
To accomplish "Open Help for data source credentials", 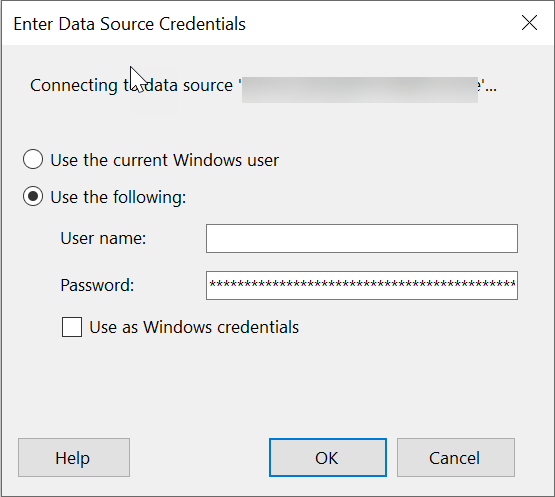I will (74, 458).
